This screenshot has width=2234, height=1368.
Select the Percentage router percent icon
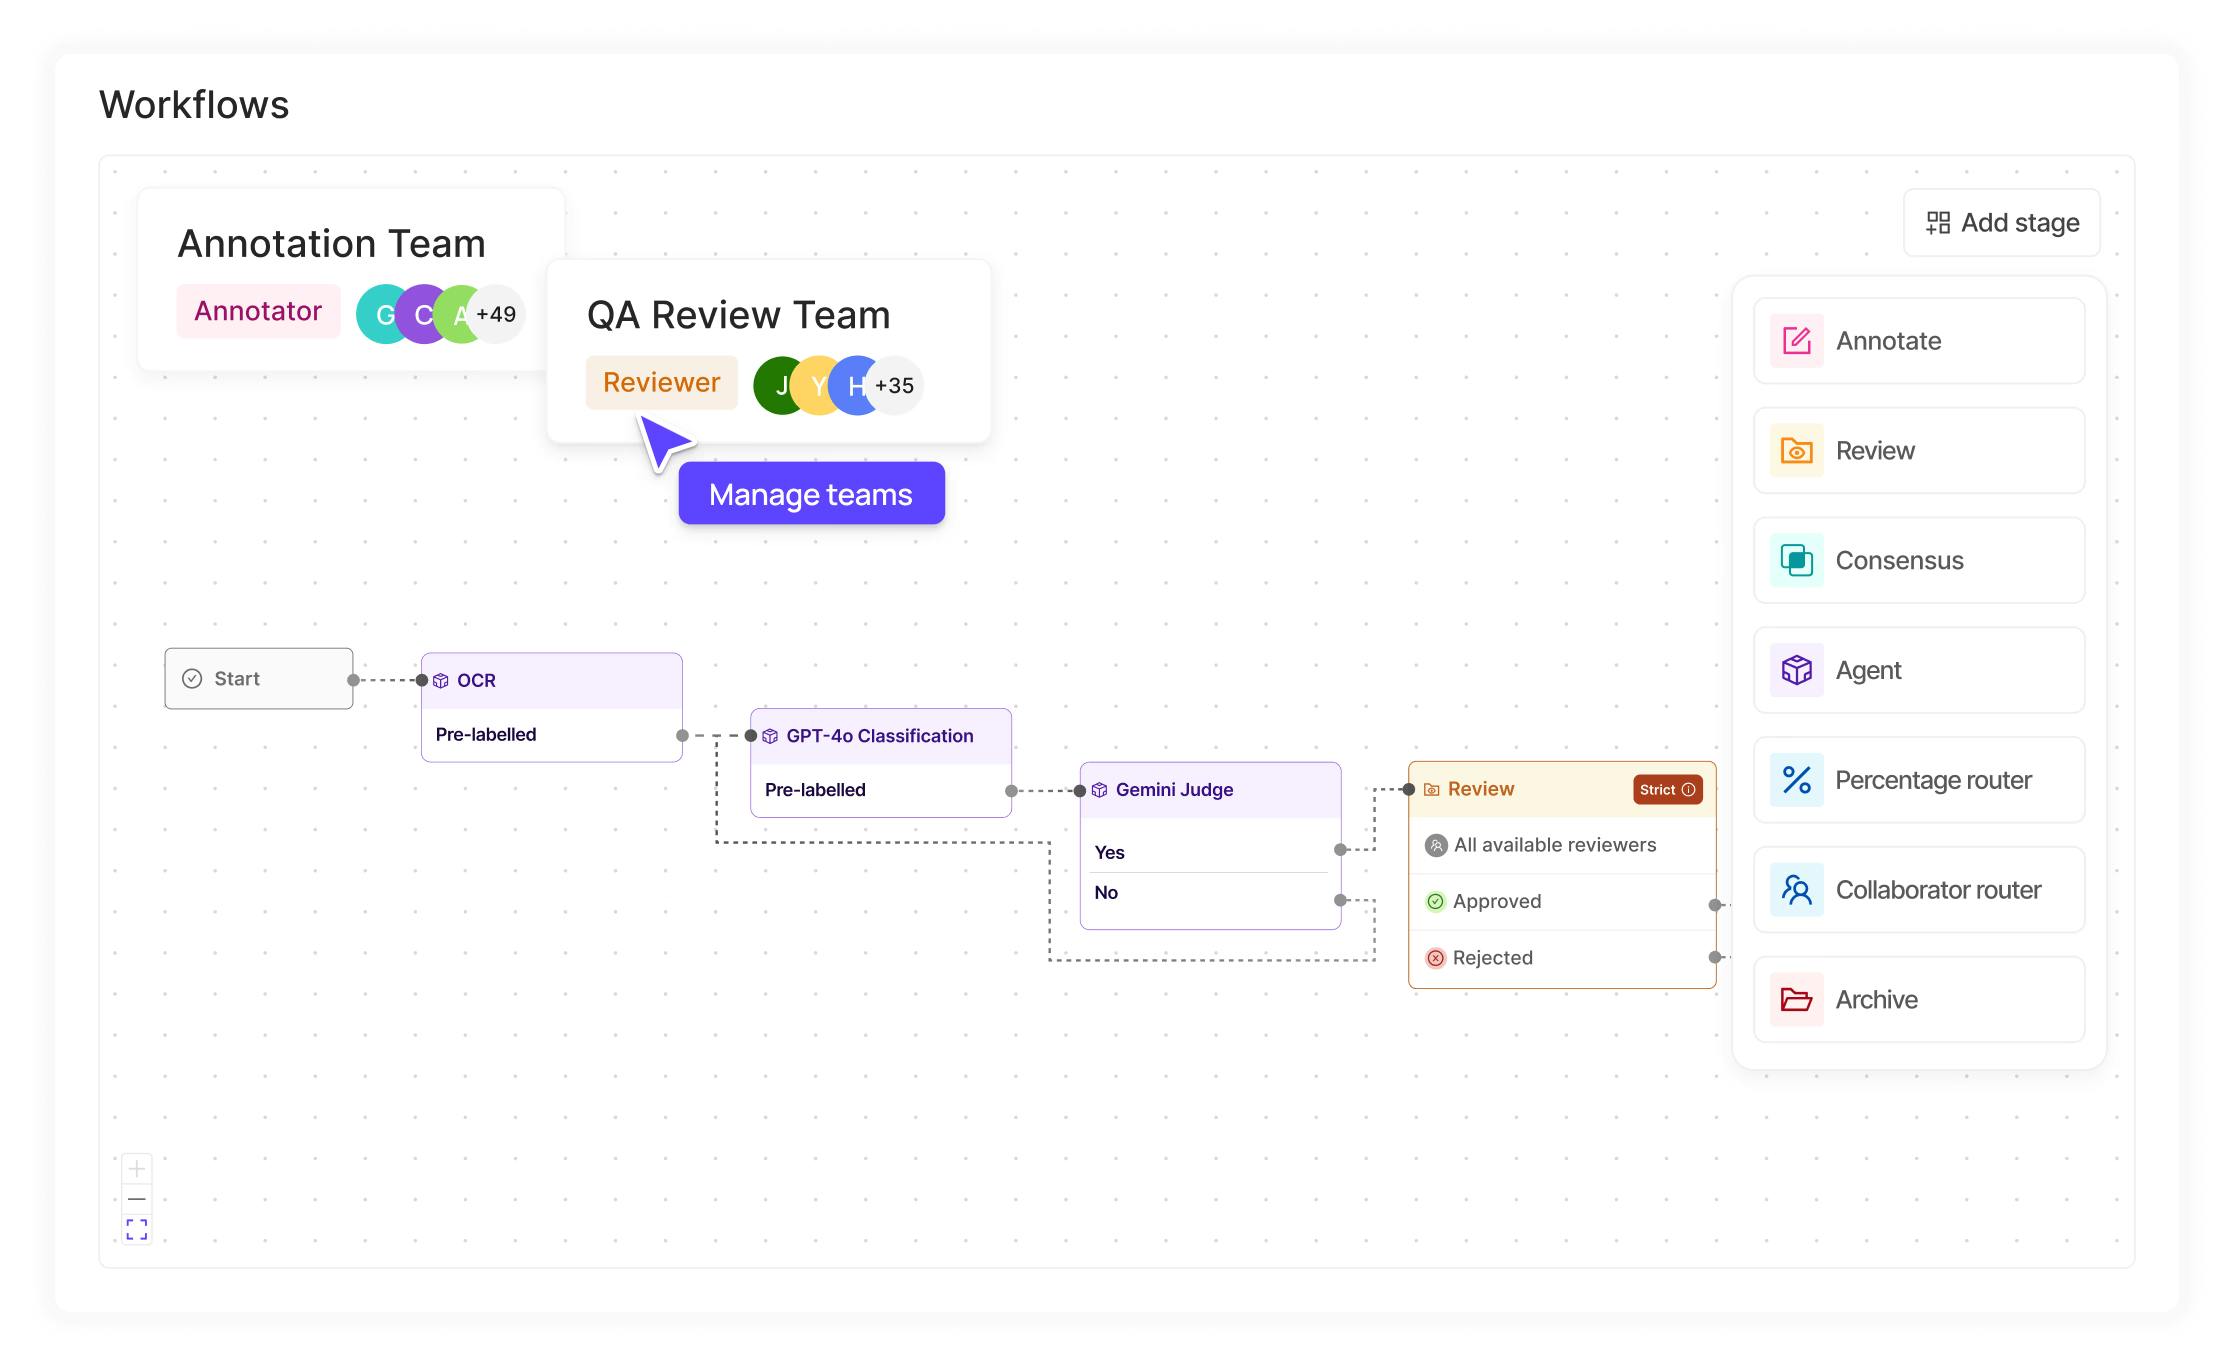tap(1796, 780)
